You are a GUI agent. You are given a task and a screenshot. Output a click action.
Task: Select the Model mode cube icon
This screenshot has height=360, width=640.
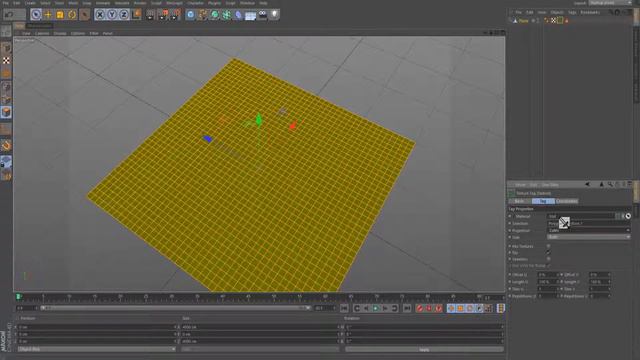tap(6, 48)
